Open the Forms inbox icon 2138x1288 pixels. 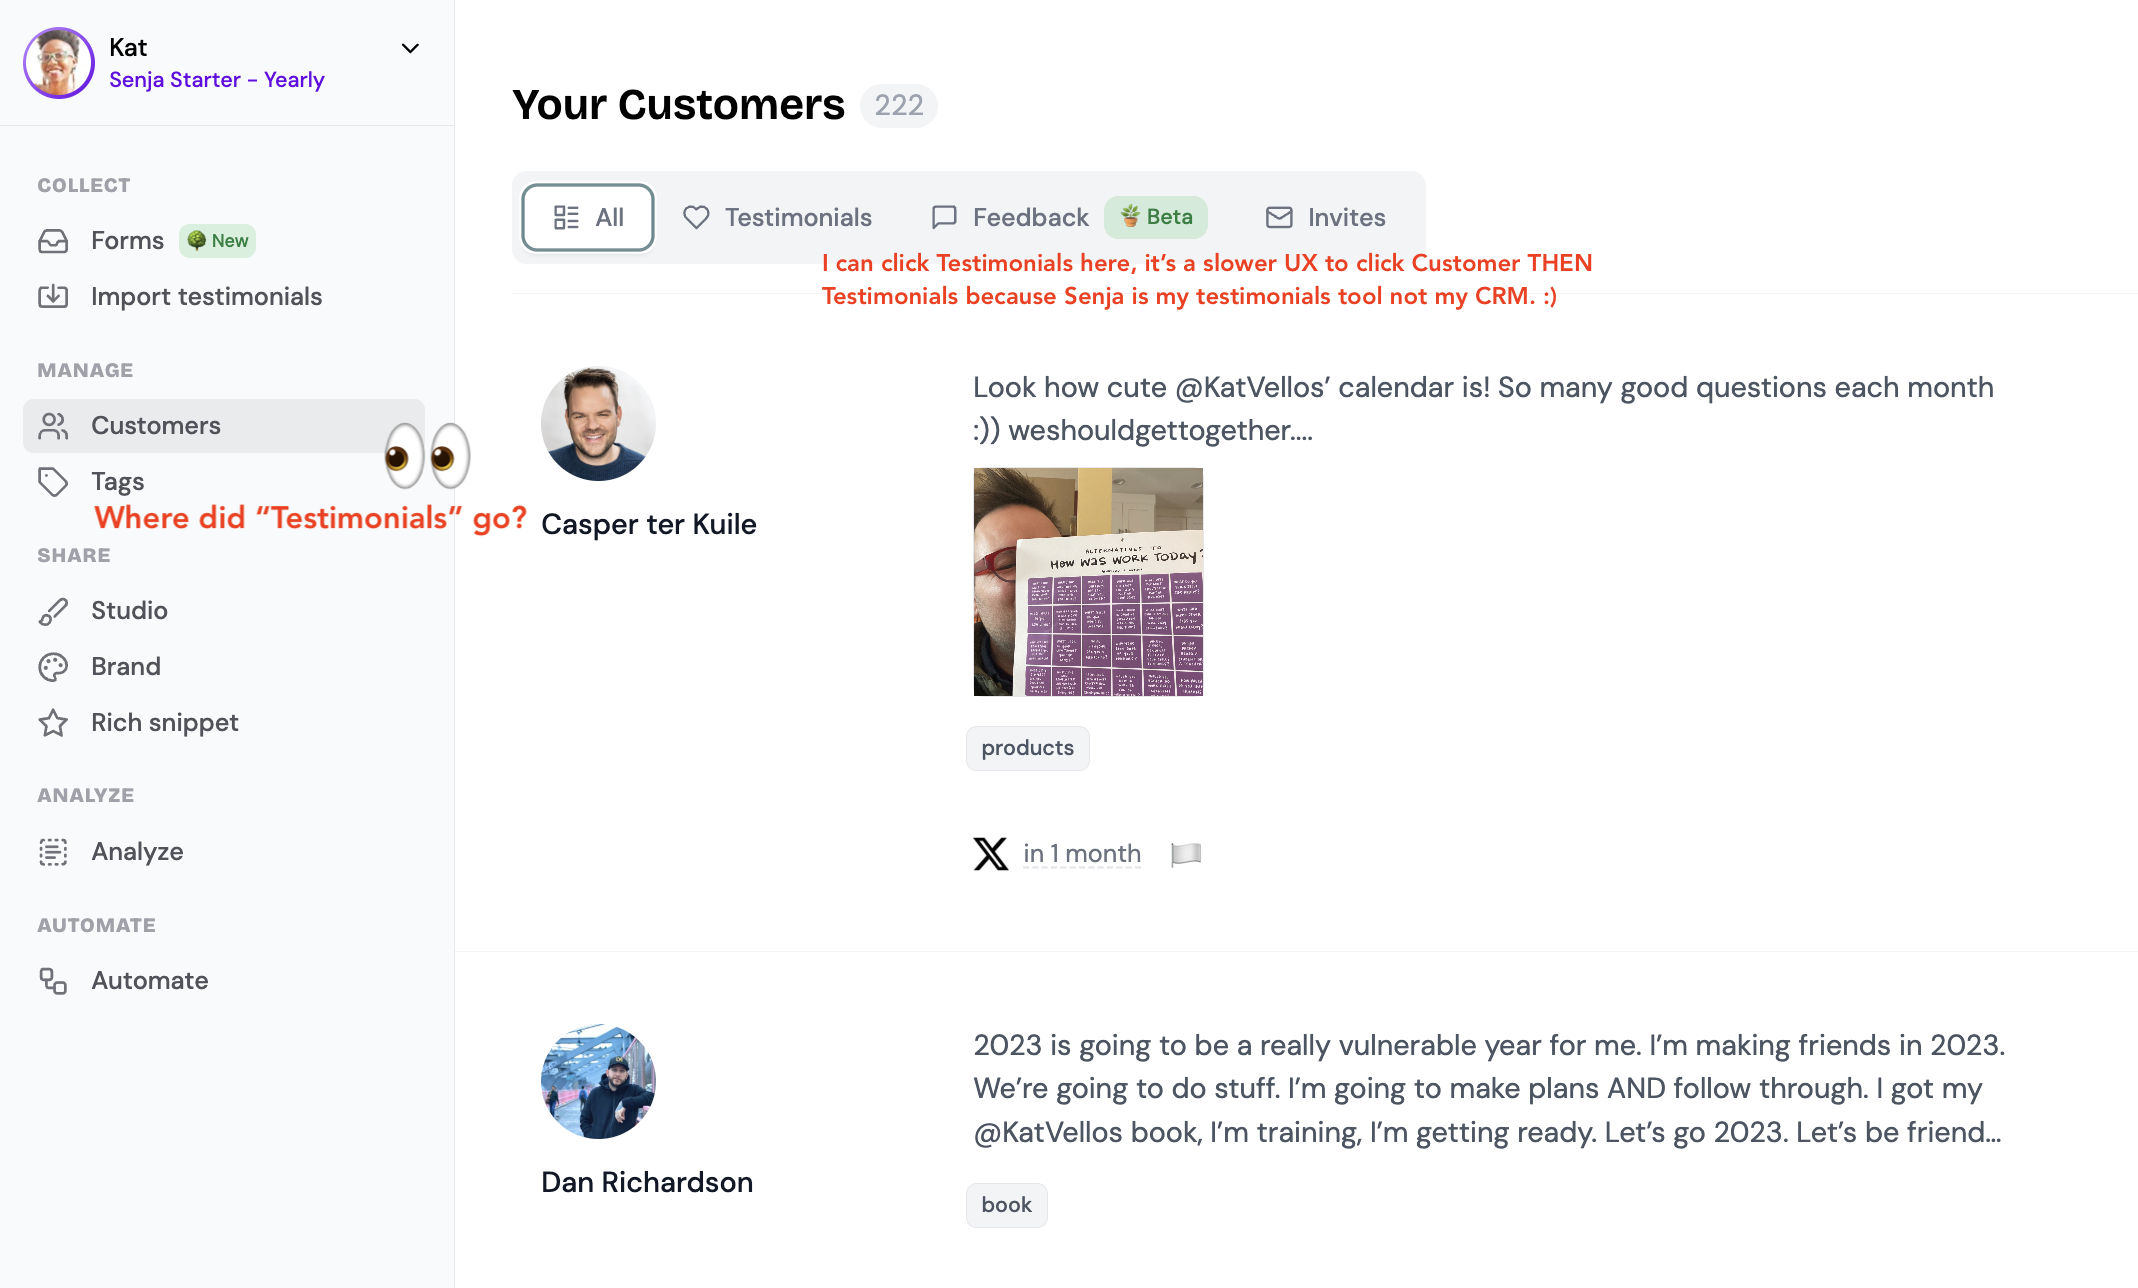[53, 241]
